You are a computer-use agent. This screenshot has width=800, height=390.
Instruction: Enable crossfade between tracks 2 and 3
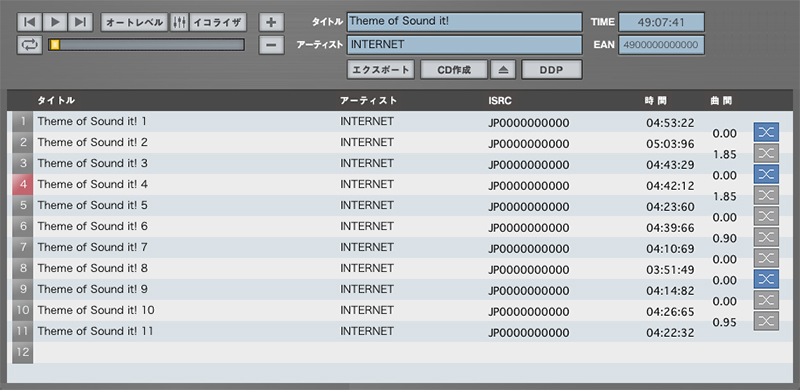tap(766, 153)
